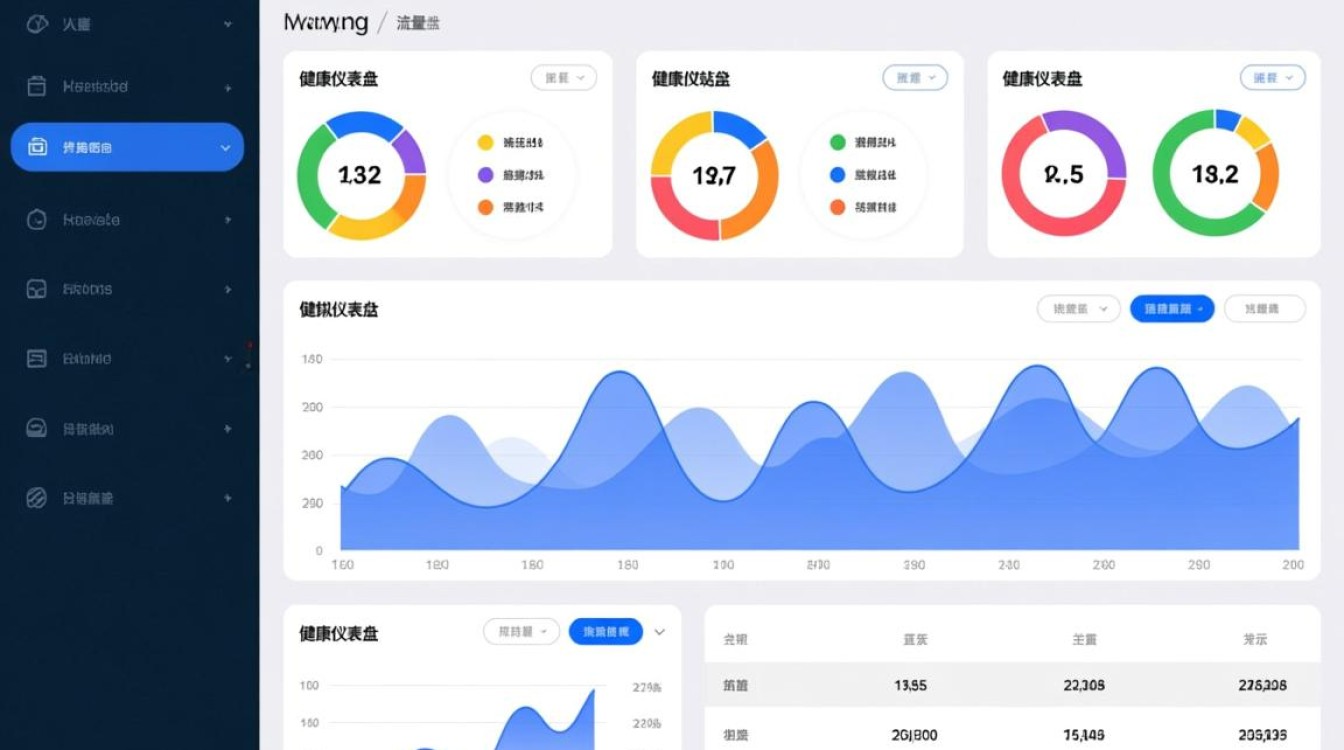The width and height of the screenshot is (1344, 750).
Task: Toggle the purple legend item beside the 1,32 donut
Action: click(486, 175)
